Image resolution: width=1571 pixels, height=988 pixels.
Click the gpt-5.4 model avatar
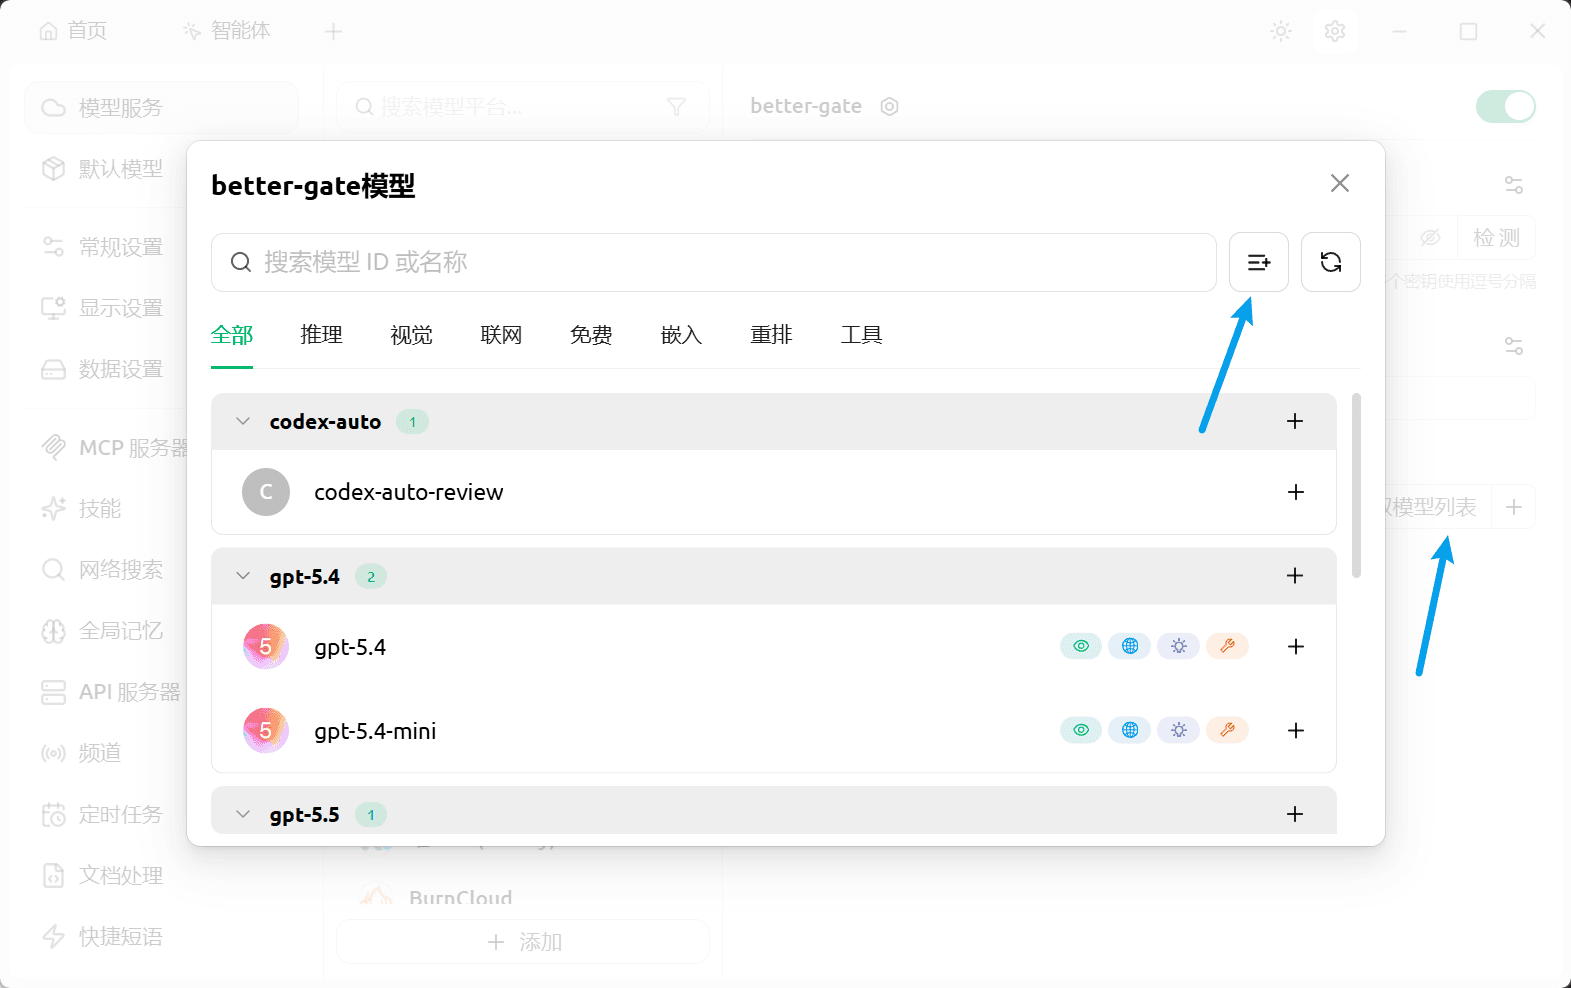pos(266,647)
